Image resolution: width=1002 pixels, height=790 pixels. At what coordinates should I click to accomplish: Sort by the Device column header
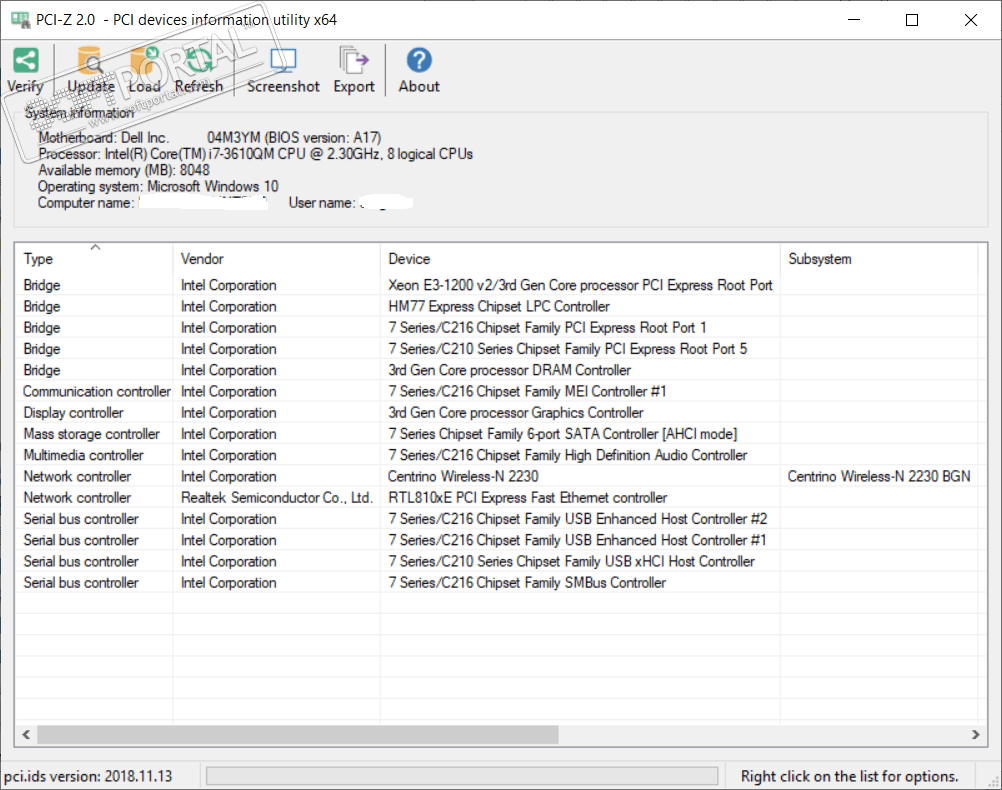click(x=580, y=259)
